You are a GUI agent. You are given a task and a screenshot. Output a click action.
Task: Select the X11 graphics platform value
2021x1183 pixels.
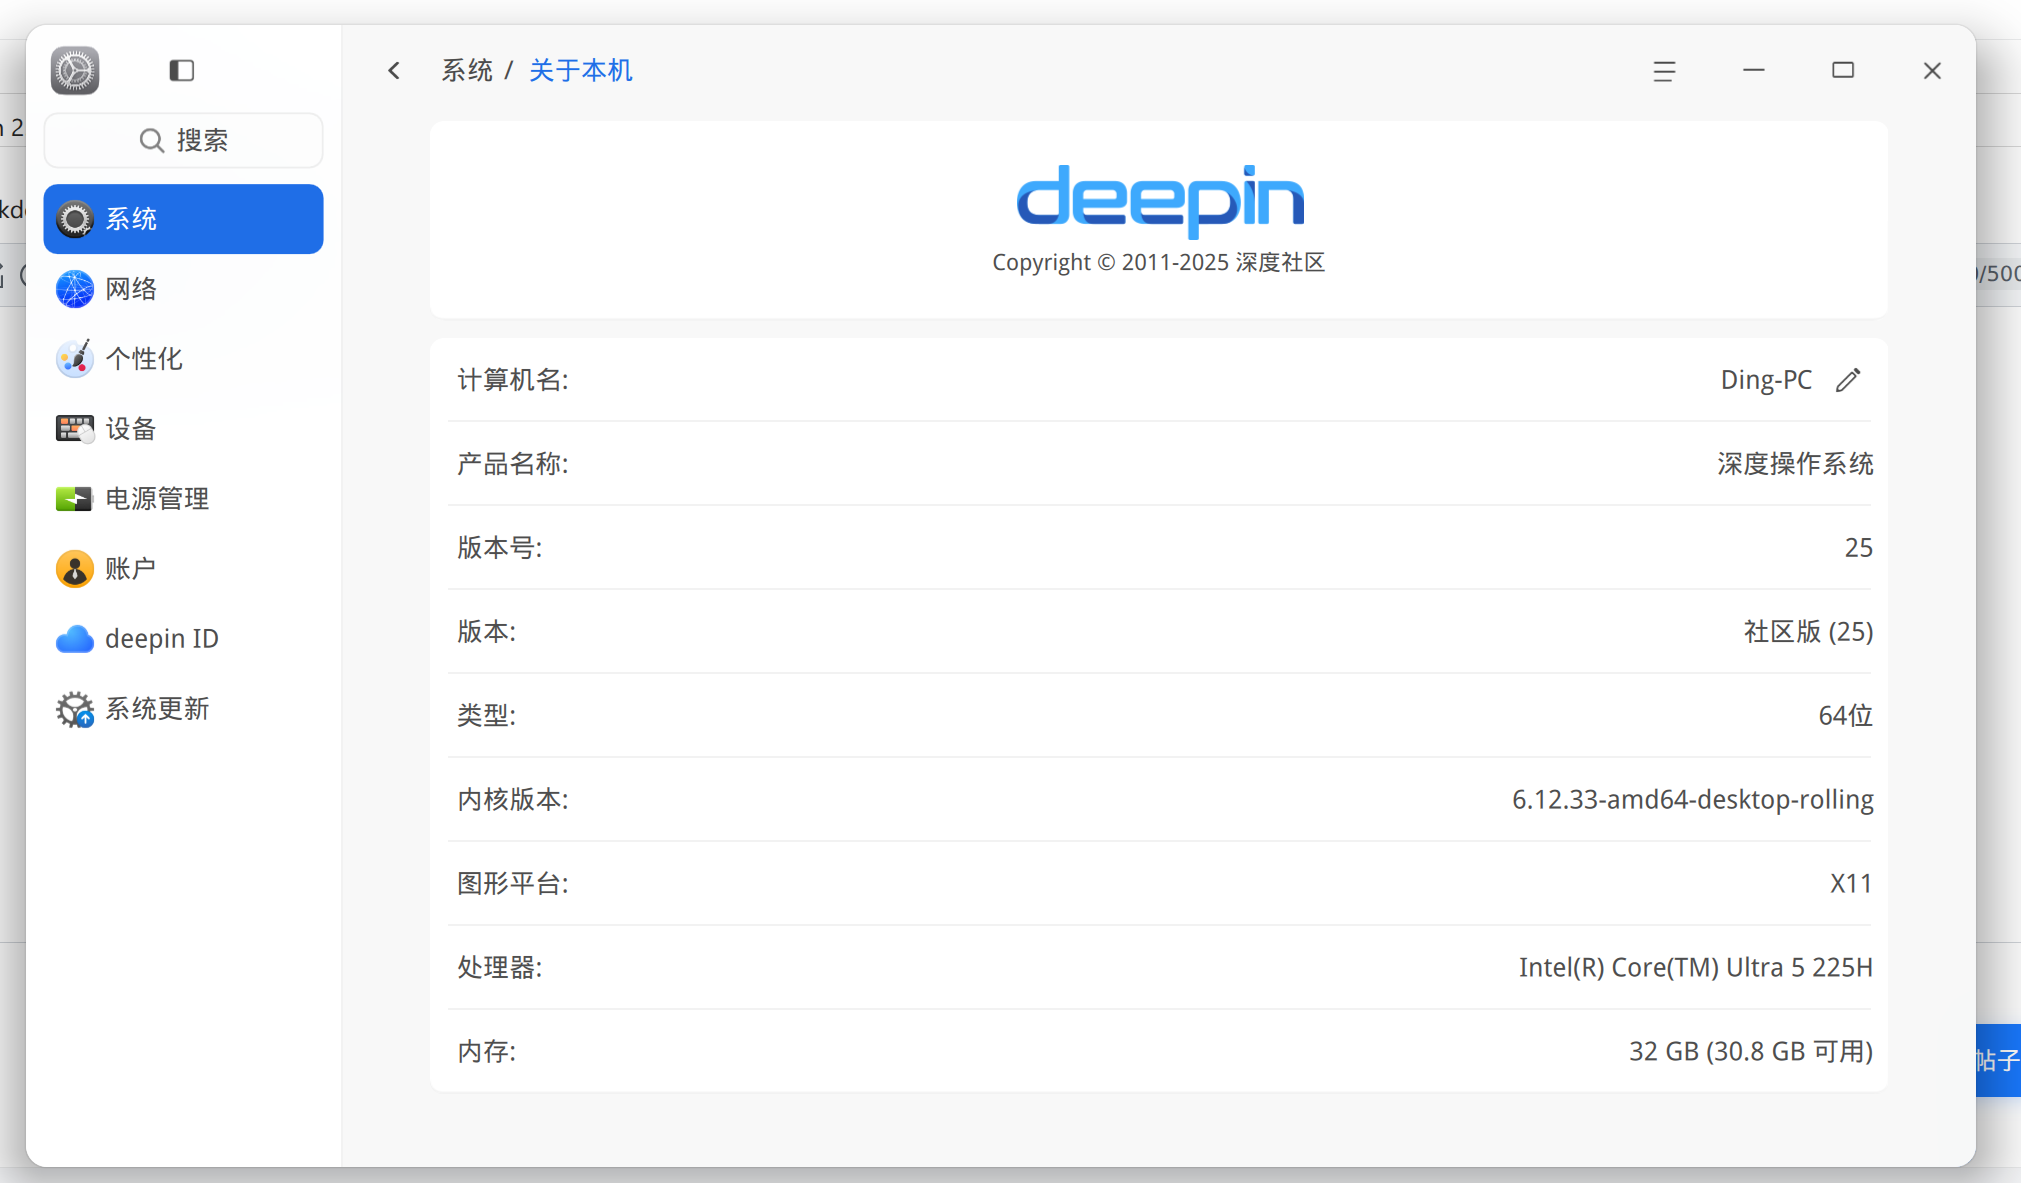pyautogui.click(x=1851, y=883)
